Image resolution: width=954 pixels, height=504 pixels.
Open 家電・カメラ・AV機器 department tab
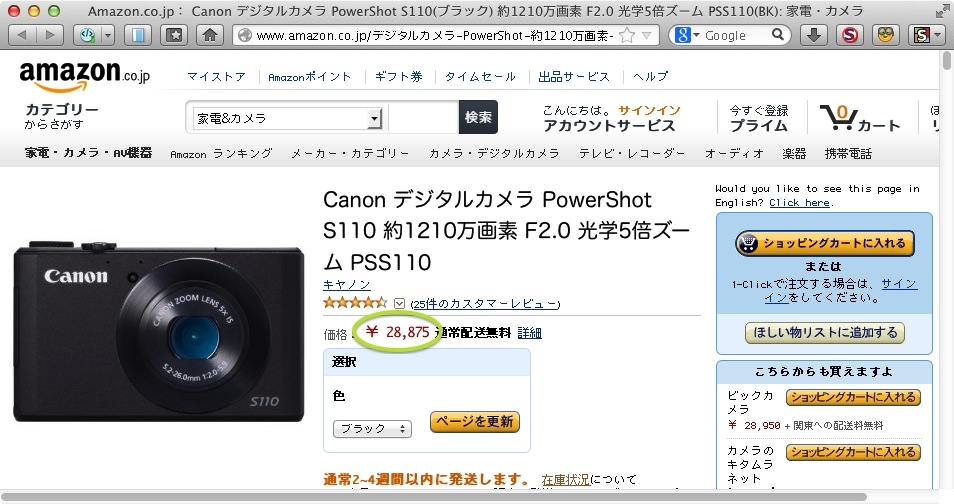coord(88,153)
